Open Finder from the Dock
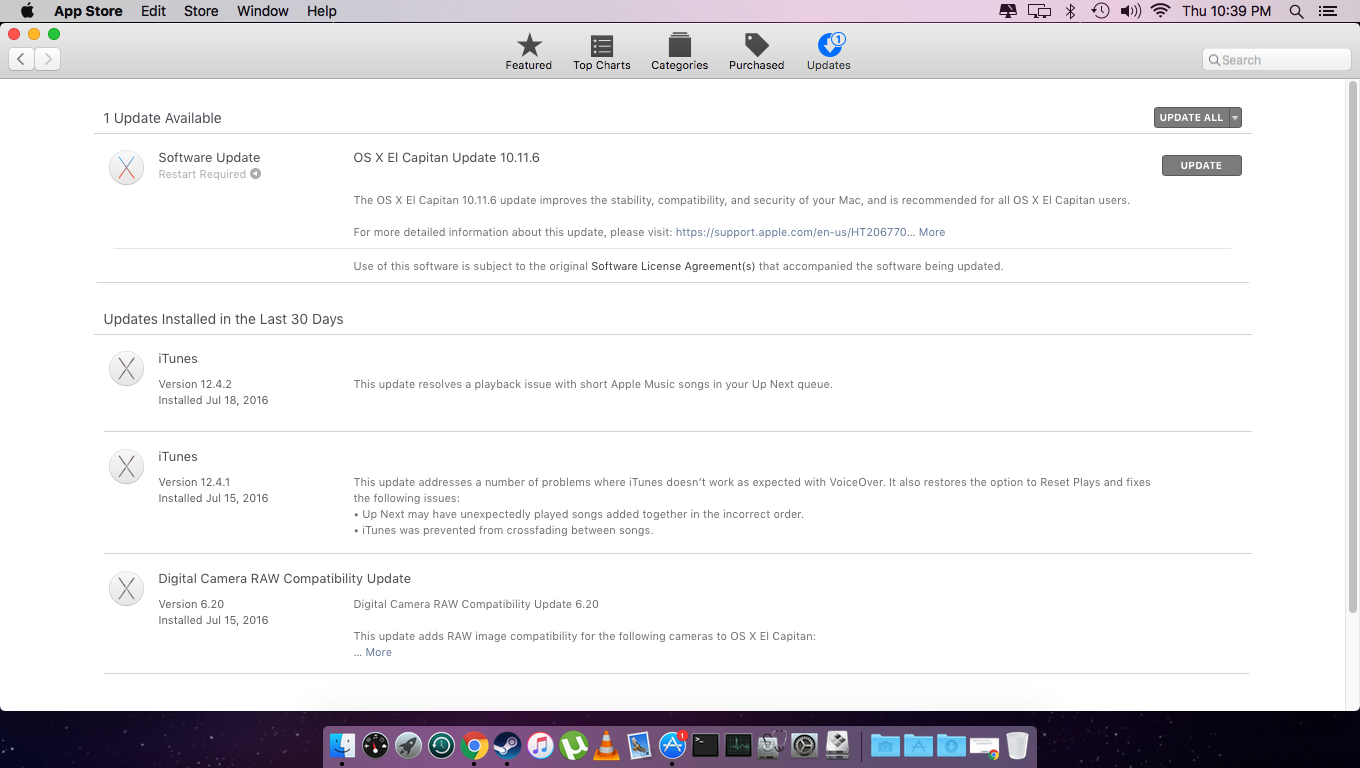 (x=342, y=745)
